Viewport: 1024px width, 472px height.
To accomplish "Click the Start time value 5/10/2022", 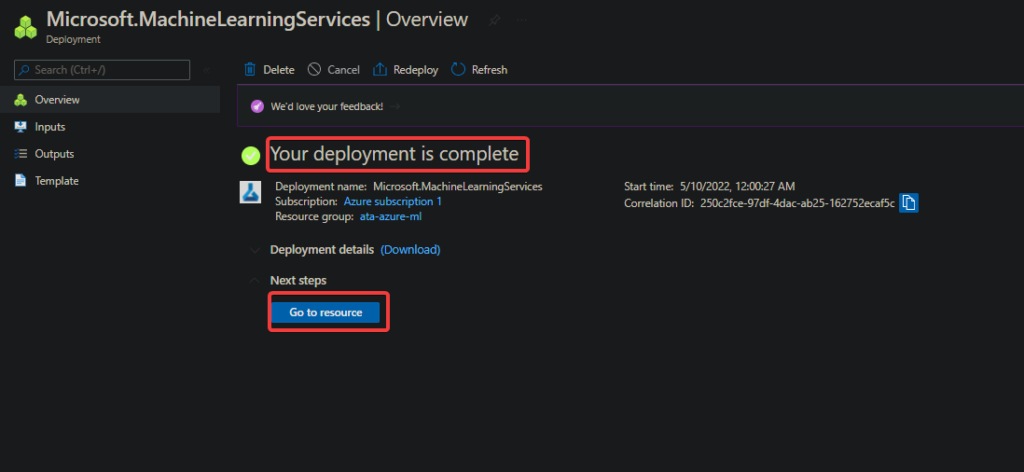I will click(x=737, y=186).
